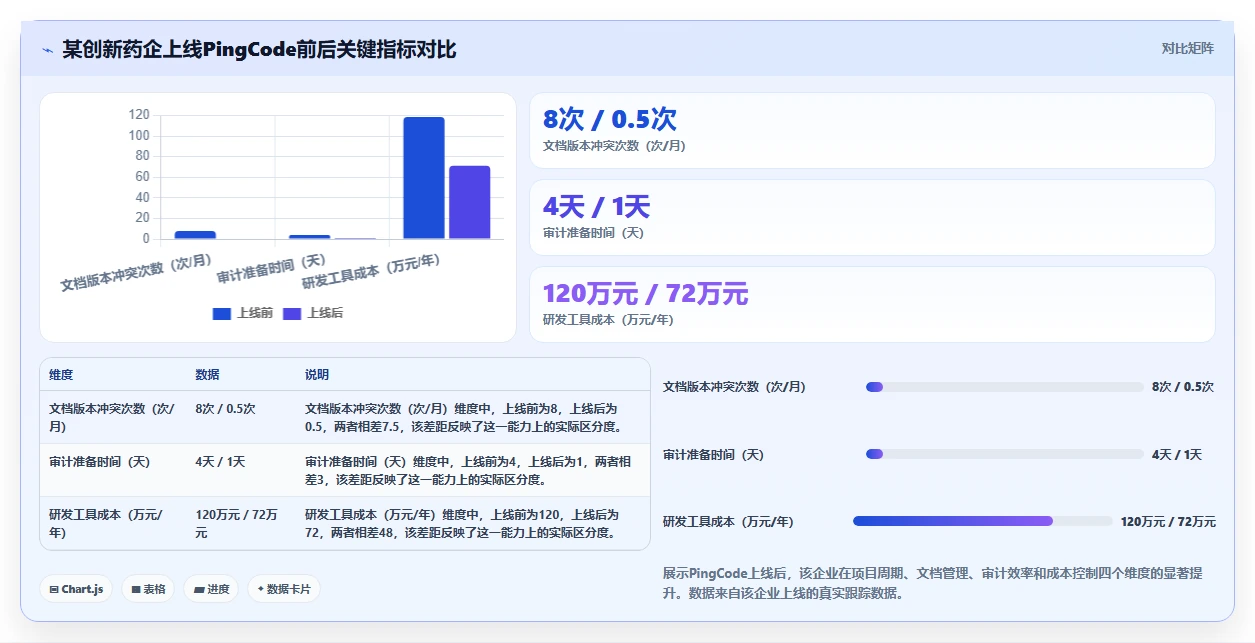Click the 研发工具成本 chart axis label

click(x=371, y=271)
